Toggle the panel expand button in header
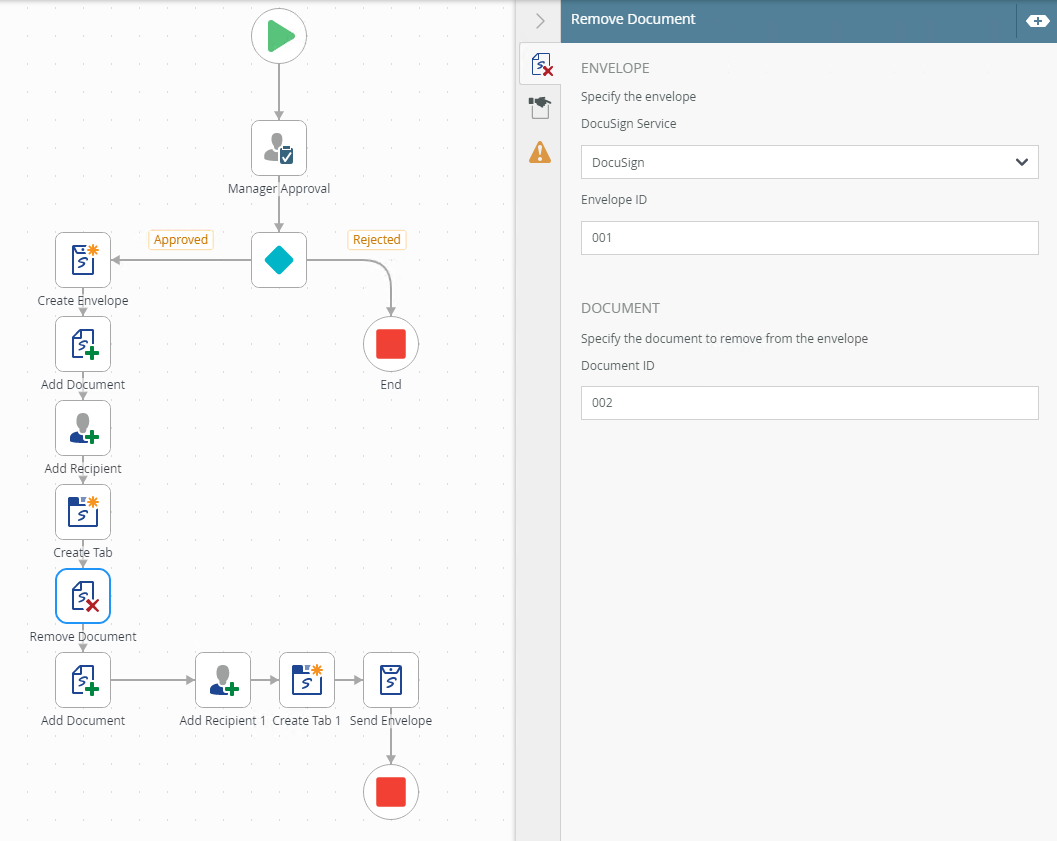Viewport: 1057px width, 841px height. tap(1037, 20)
